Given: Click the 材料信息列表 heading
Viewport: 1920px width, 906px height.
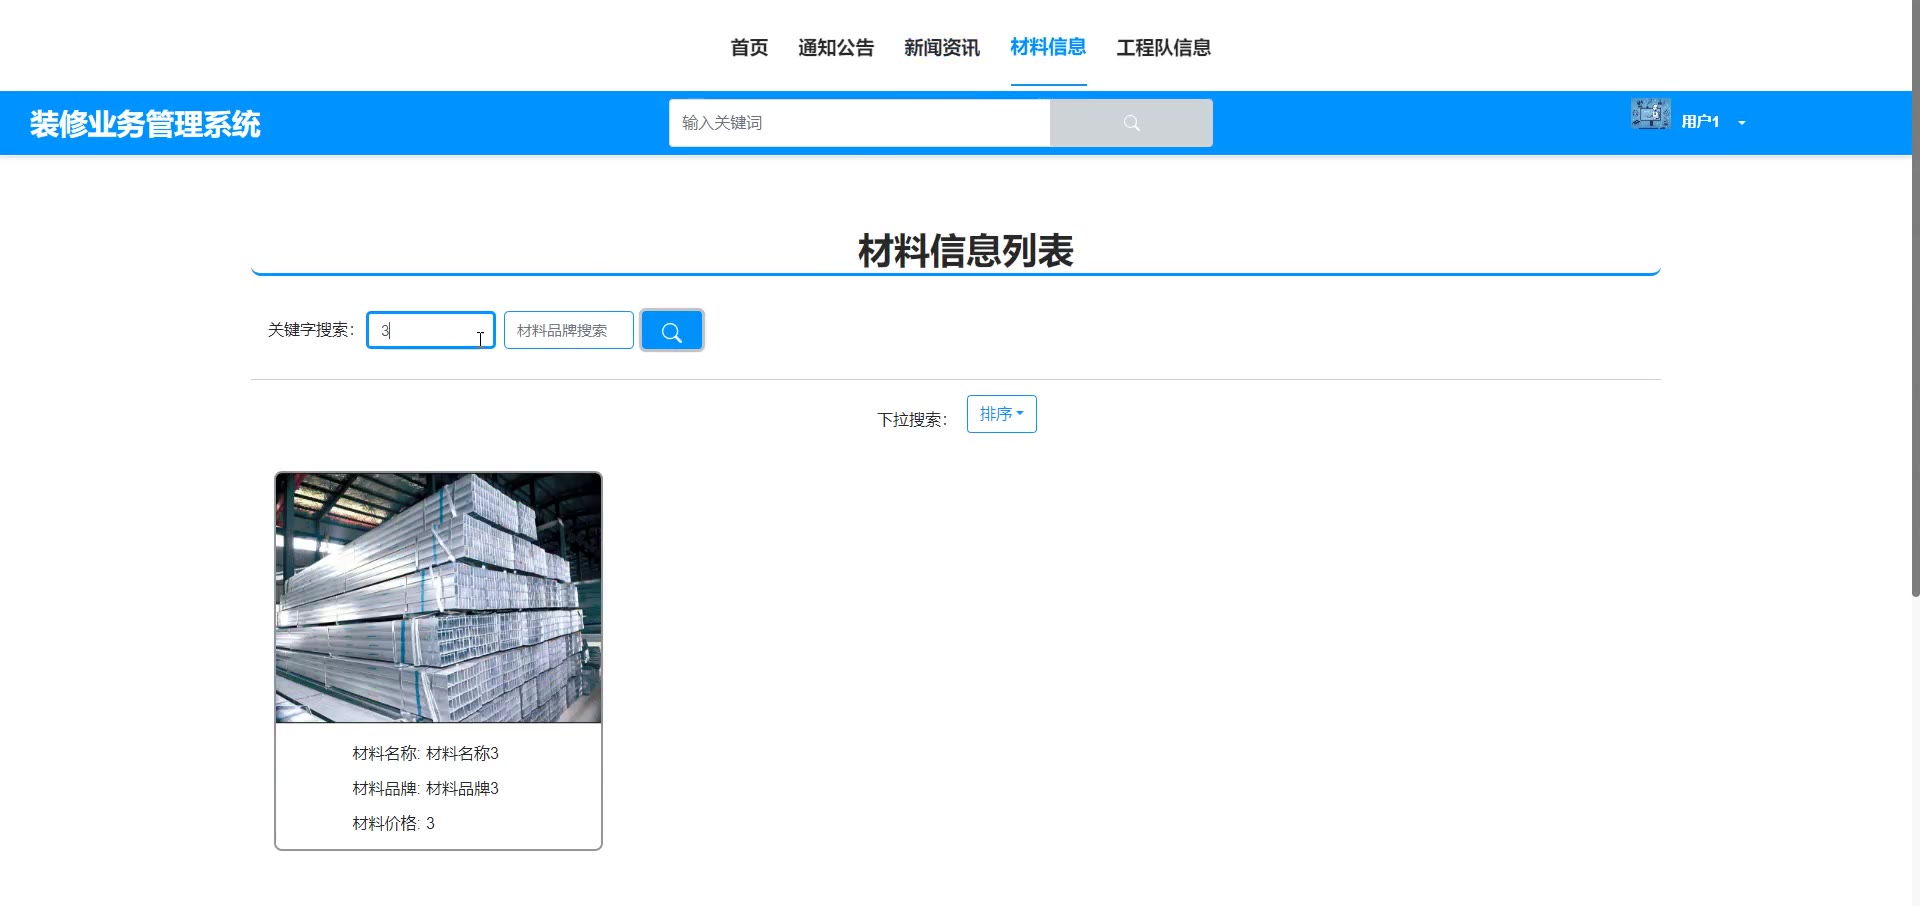Looking at the screenshot, I should 965,250.
